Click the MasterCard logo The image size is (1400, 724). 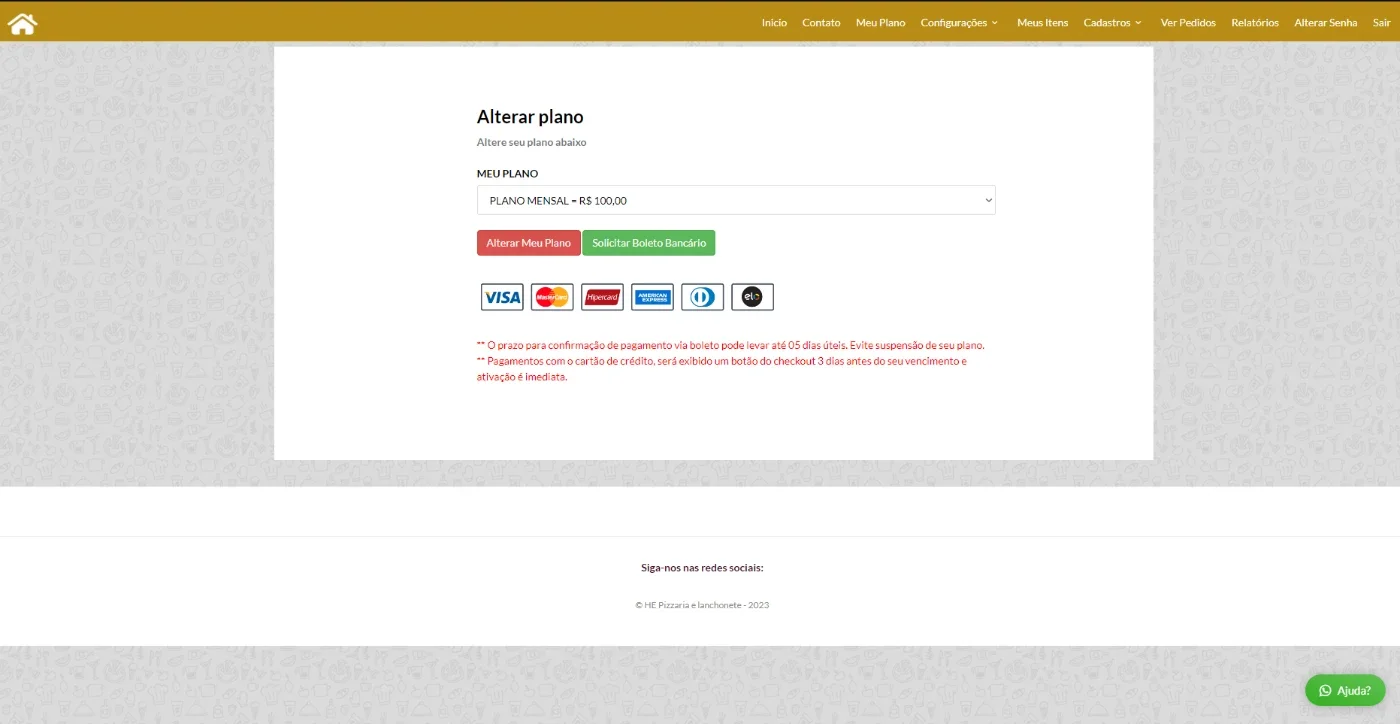(552, 297)
